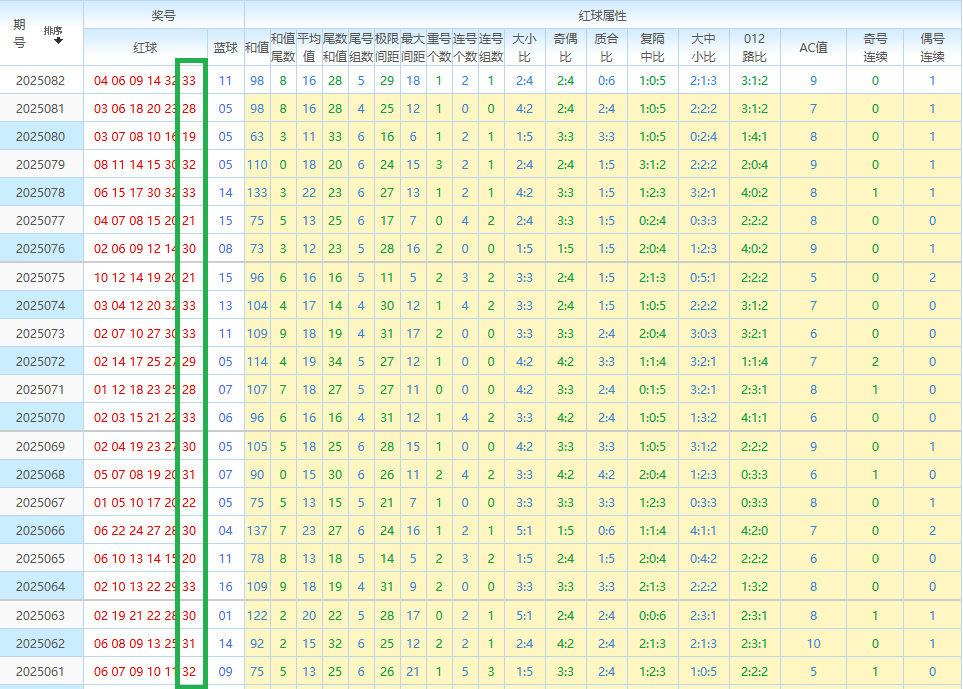This screenshot has height=689, width=963.
Task: Click red balls 08 11 14 15 30 32
Action: (145, 165)
